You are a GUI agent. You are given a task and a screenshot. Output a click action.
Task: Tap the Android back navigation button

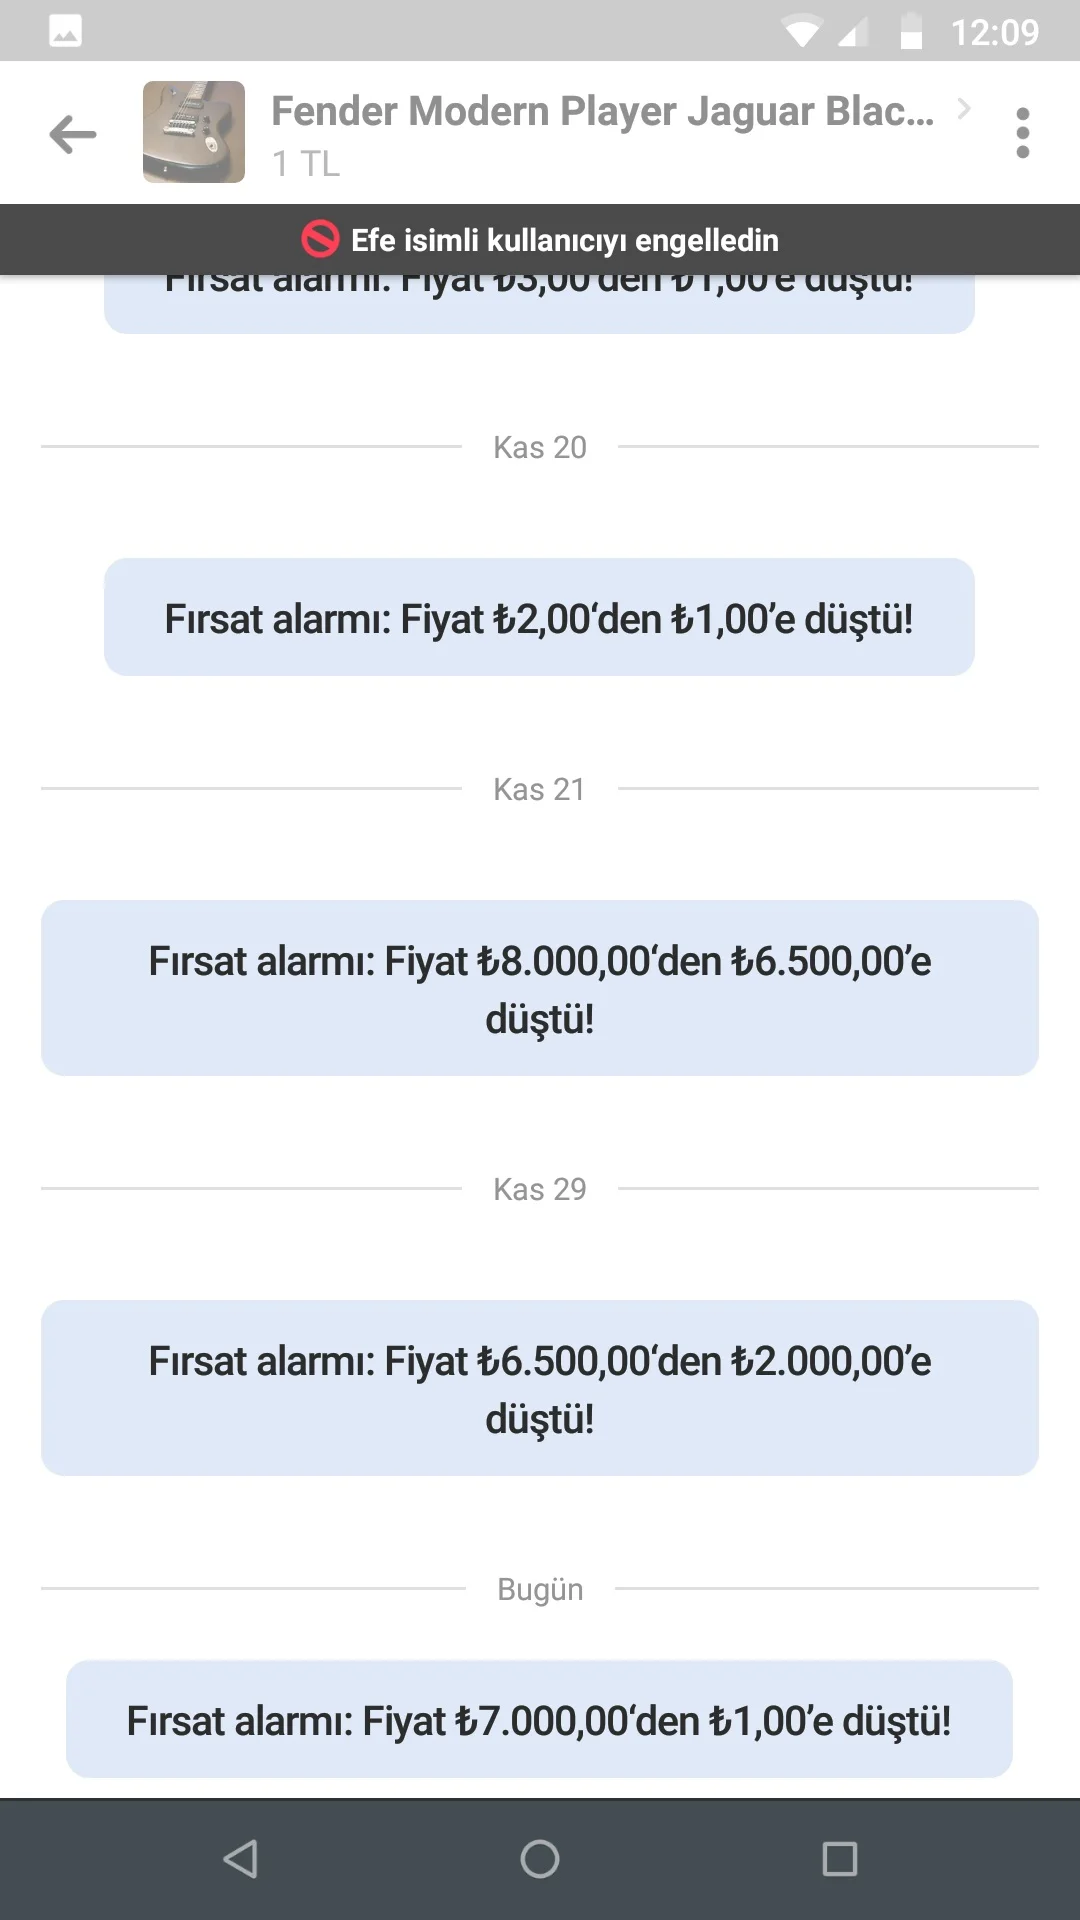(x=240, y=1859)
